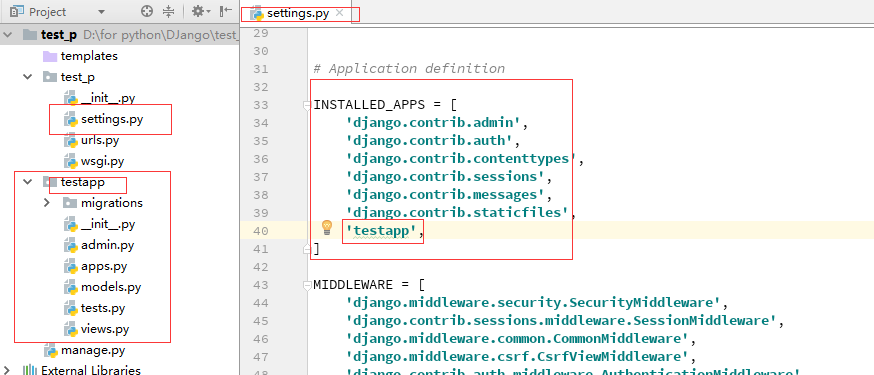Image resolution: width=874 pixels, height=375 pixels.
Task: Open the Project panel gear settings
Action: pos(200,11)
